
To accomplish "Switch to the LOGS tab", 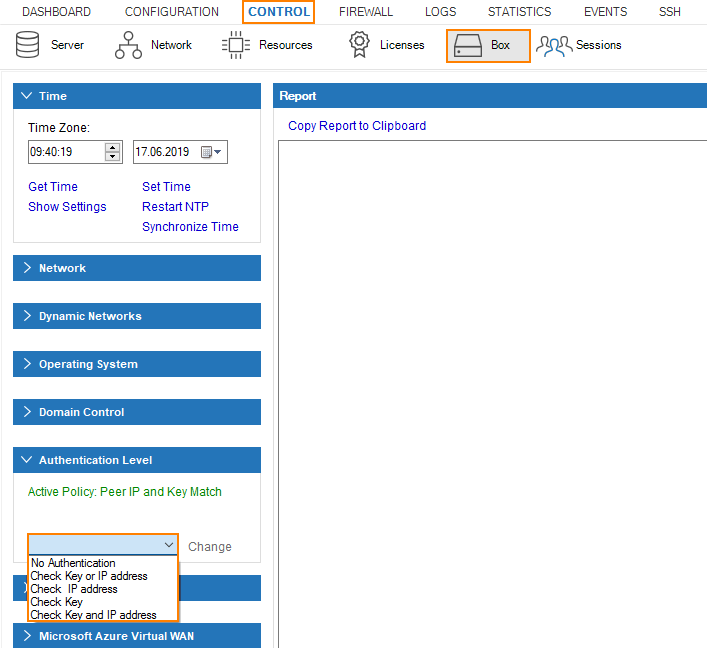I will point(441,12).
